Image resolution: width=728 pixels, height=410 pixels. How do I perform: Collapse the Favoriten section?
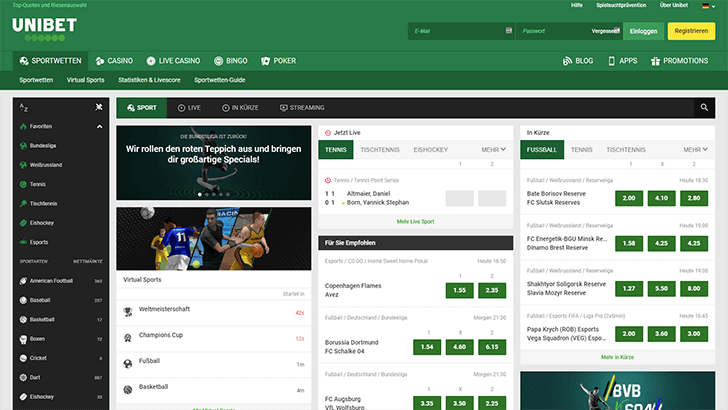point(99,126)
